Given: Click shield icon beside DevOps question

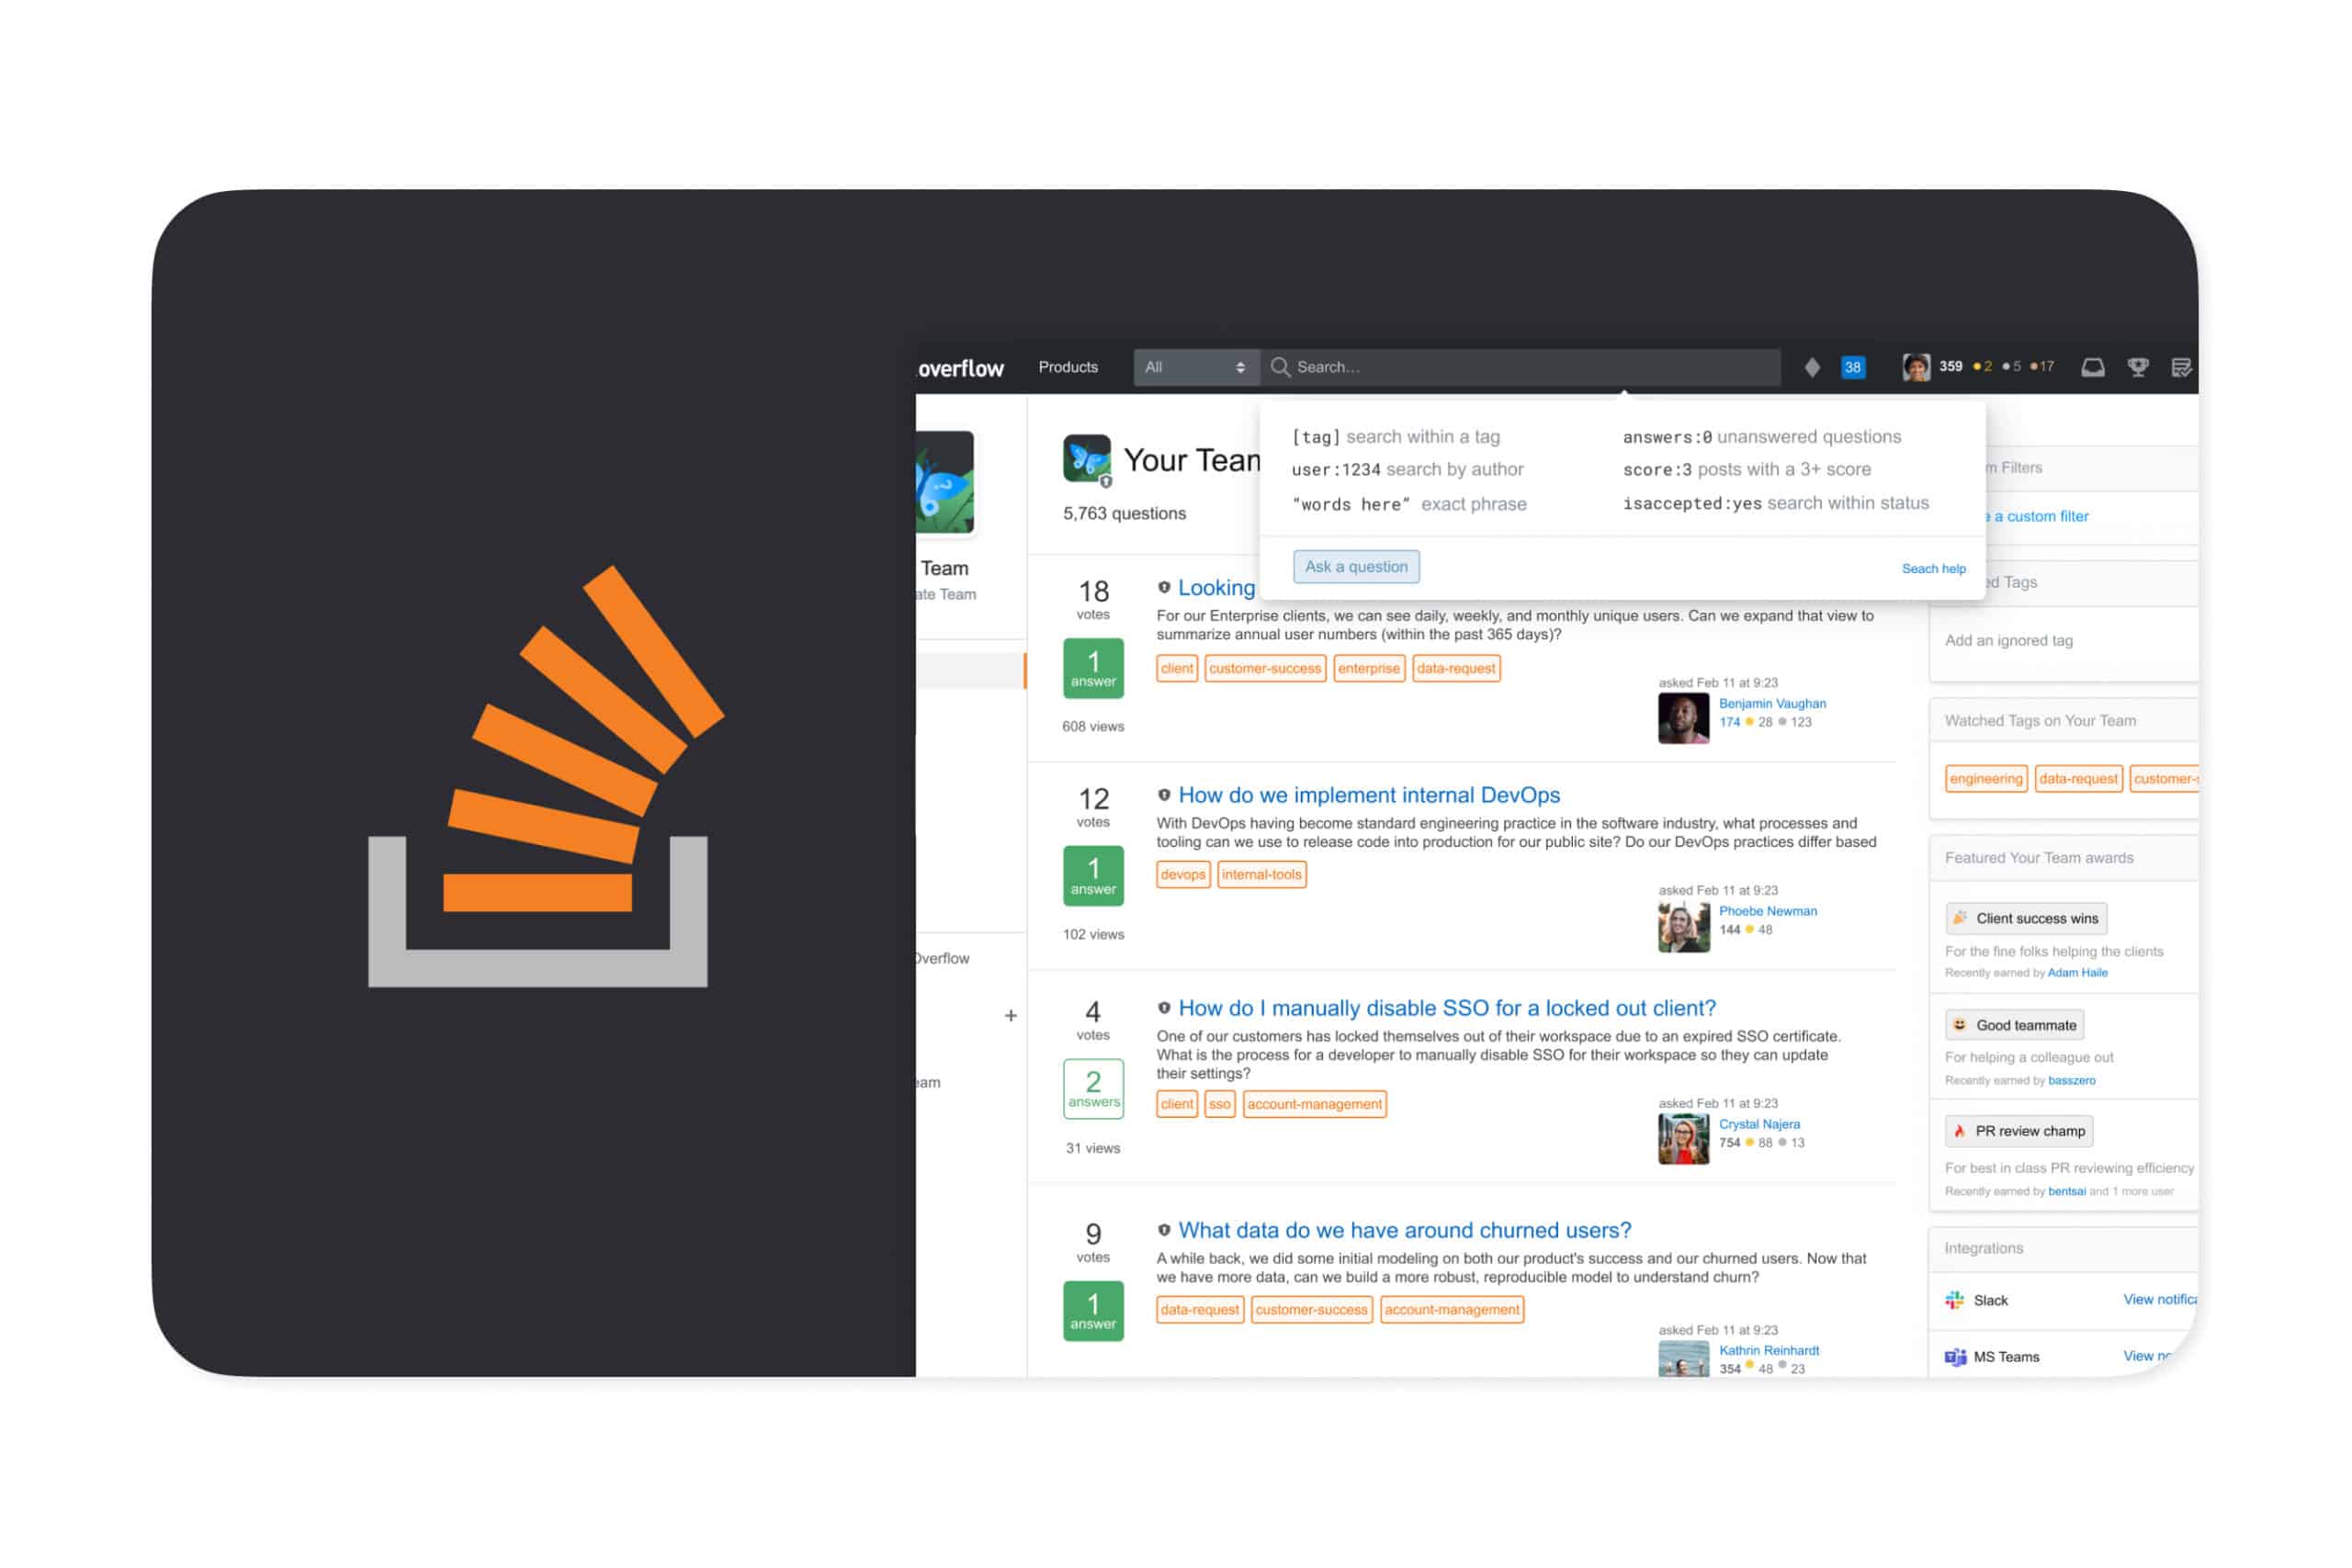Looking at the screenshot, I should point(1164,795).
